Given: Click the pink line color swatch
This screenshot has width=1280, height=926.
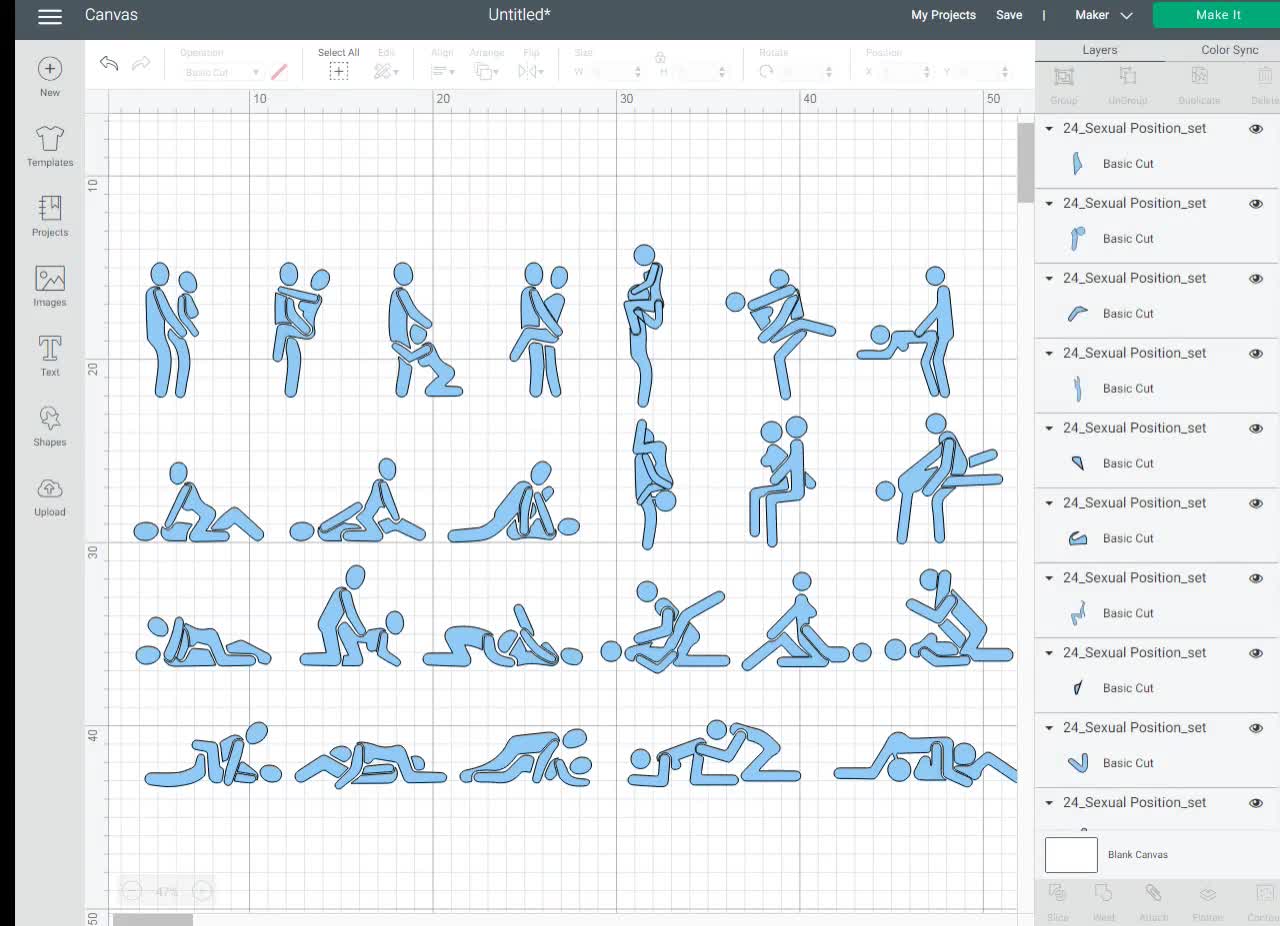Looking at the screenshot, I should 279,72.
